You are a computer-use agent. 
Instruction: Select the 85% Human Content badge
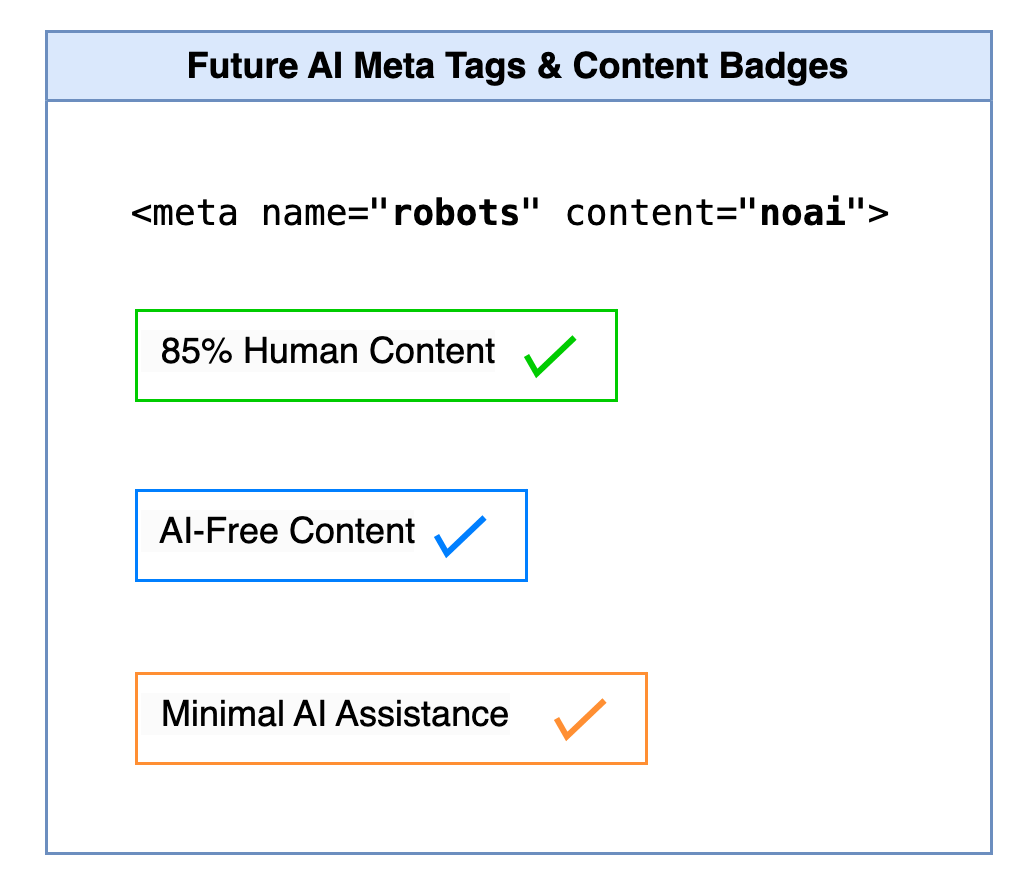point(376,356)
